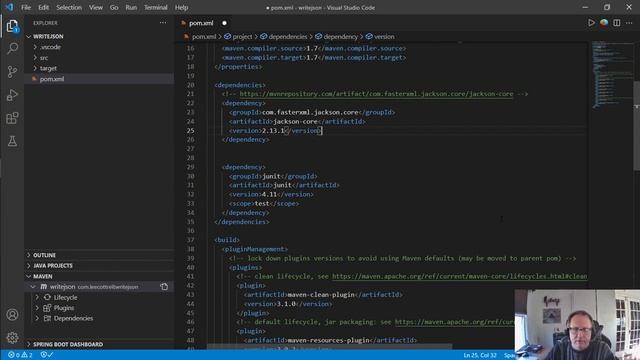Open the Testing flask icon

tap(12, 141)
